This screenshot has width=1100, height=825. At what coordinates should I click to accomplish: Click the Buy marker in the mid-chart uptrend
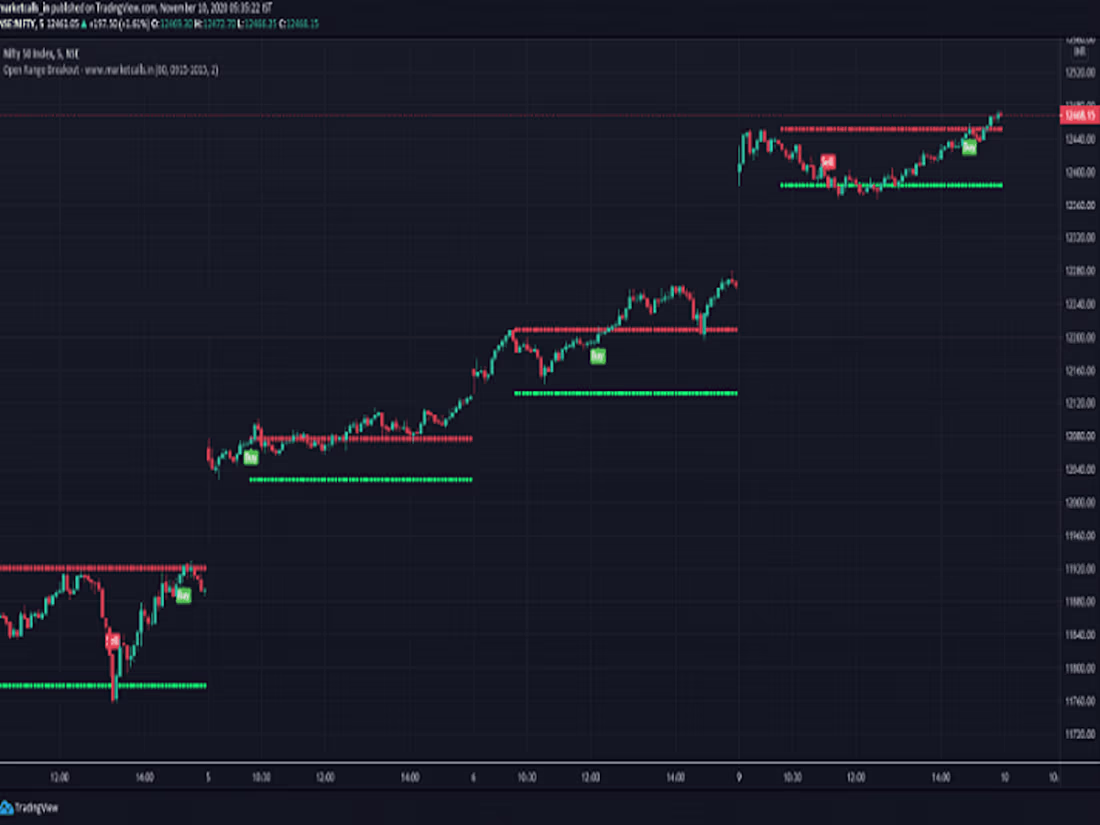(x=597, y=356)
